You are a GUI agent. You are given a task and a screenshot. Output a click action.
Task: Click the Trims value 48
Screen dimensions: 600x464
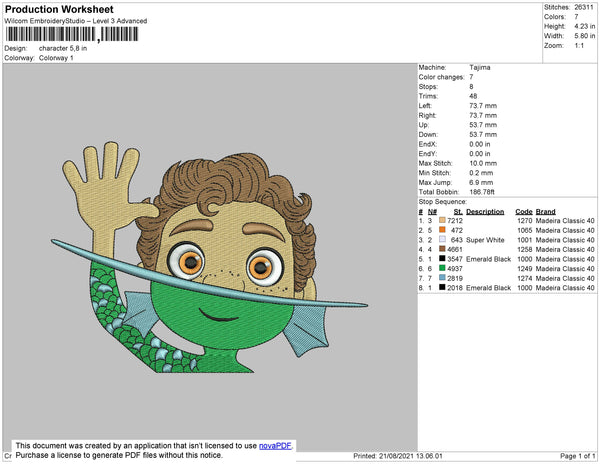(x=473, y=96)
